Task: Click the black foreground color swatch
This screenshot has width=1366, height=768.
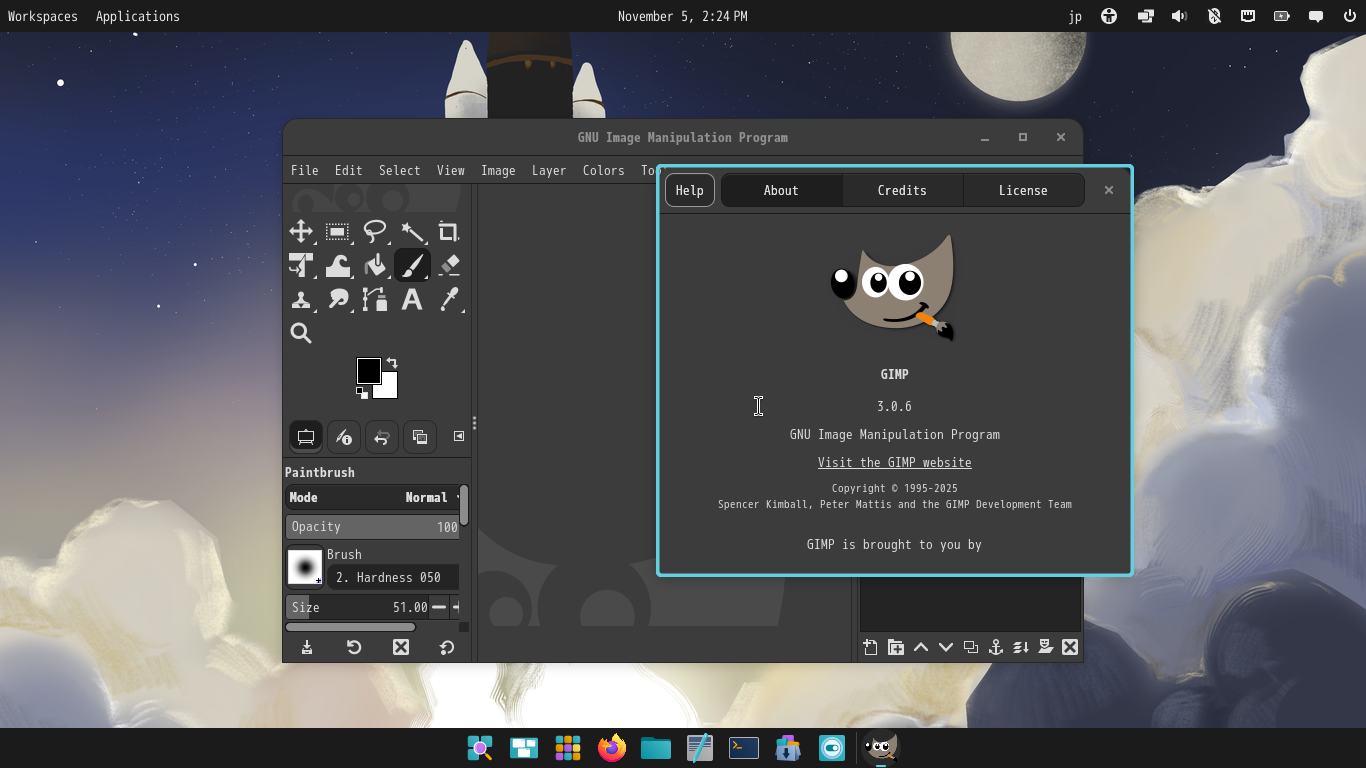Action: click(368, 370)
